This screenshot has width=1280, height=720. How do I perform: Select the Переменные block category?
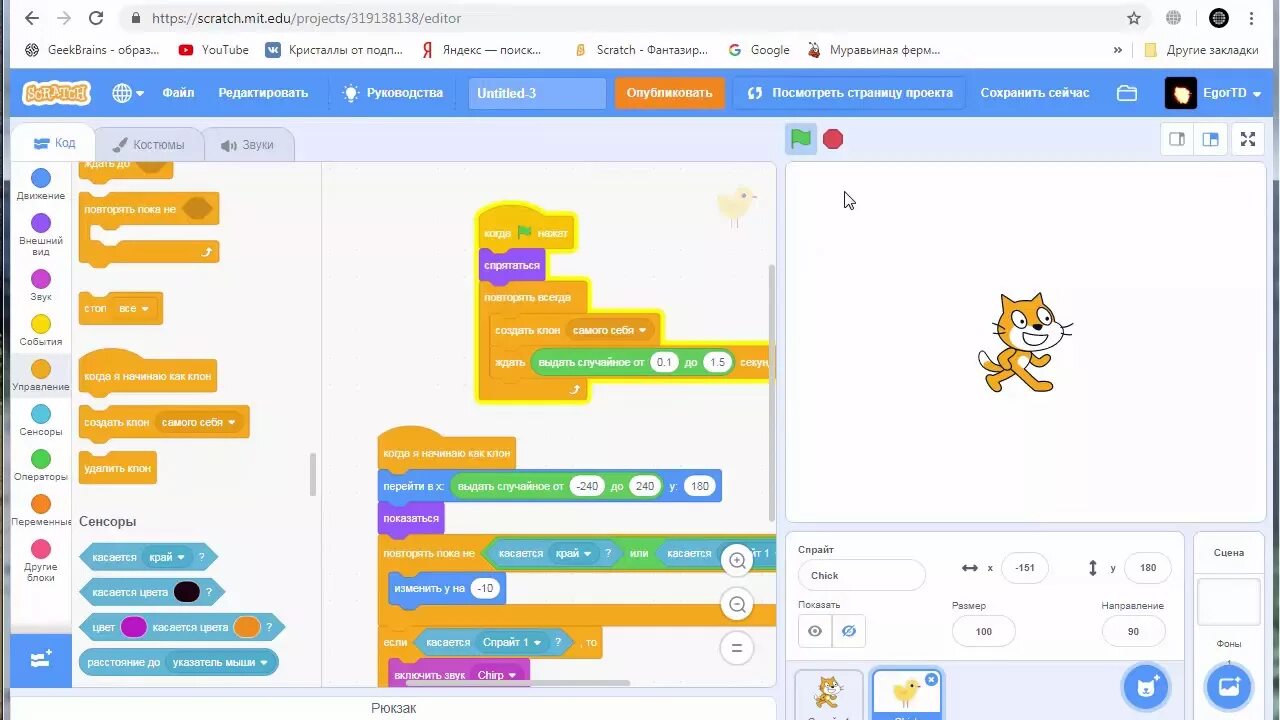click(x=41, y=511)
